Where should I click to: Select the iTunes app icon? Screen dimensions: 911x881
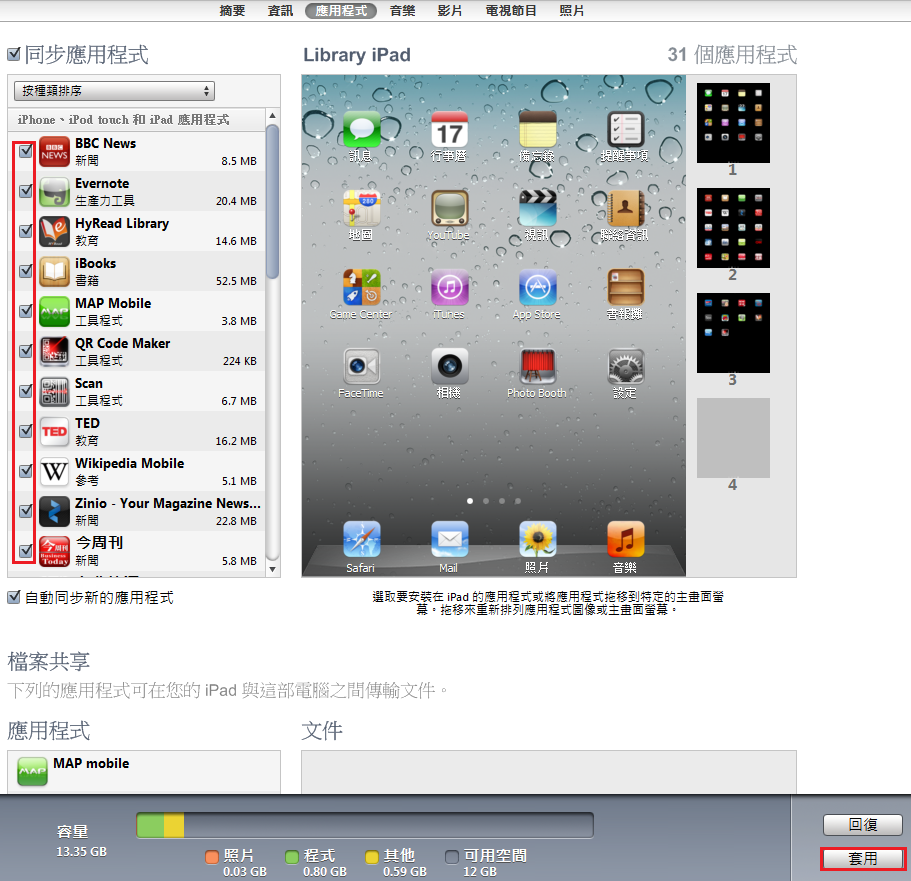449,287
